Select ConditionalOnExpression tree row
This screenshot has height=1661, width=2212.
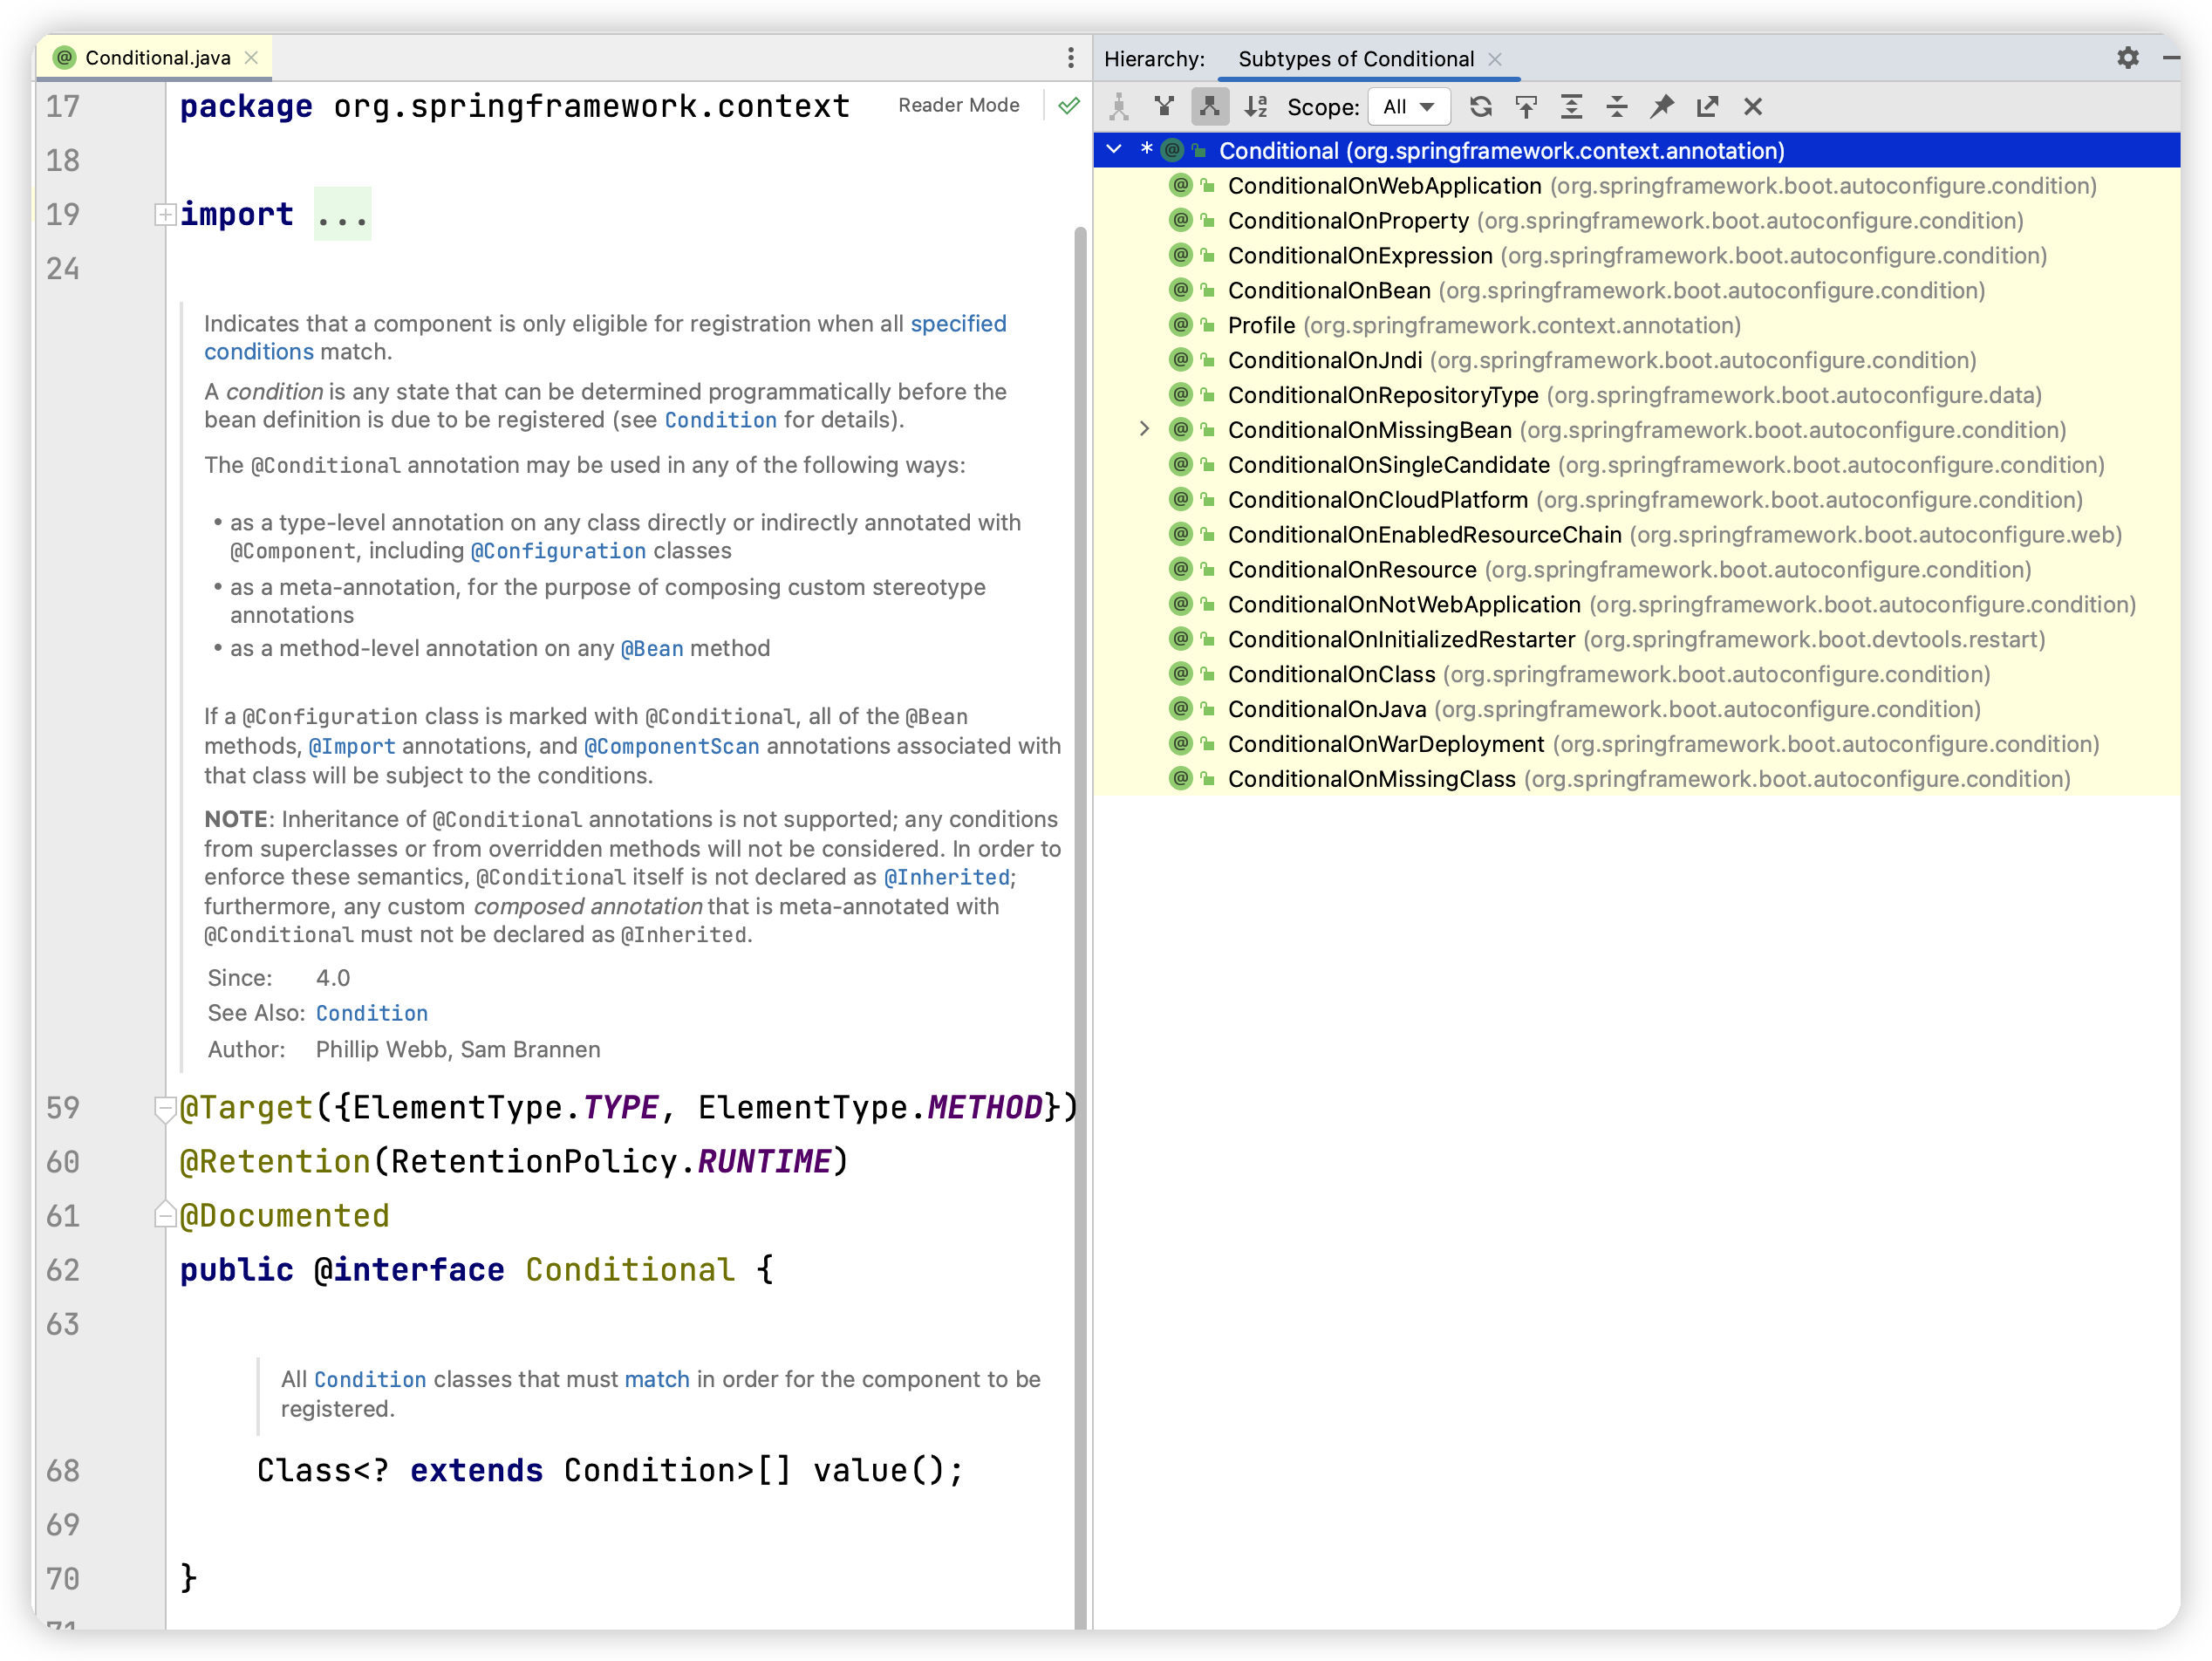(1637, 255)
